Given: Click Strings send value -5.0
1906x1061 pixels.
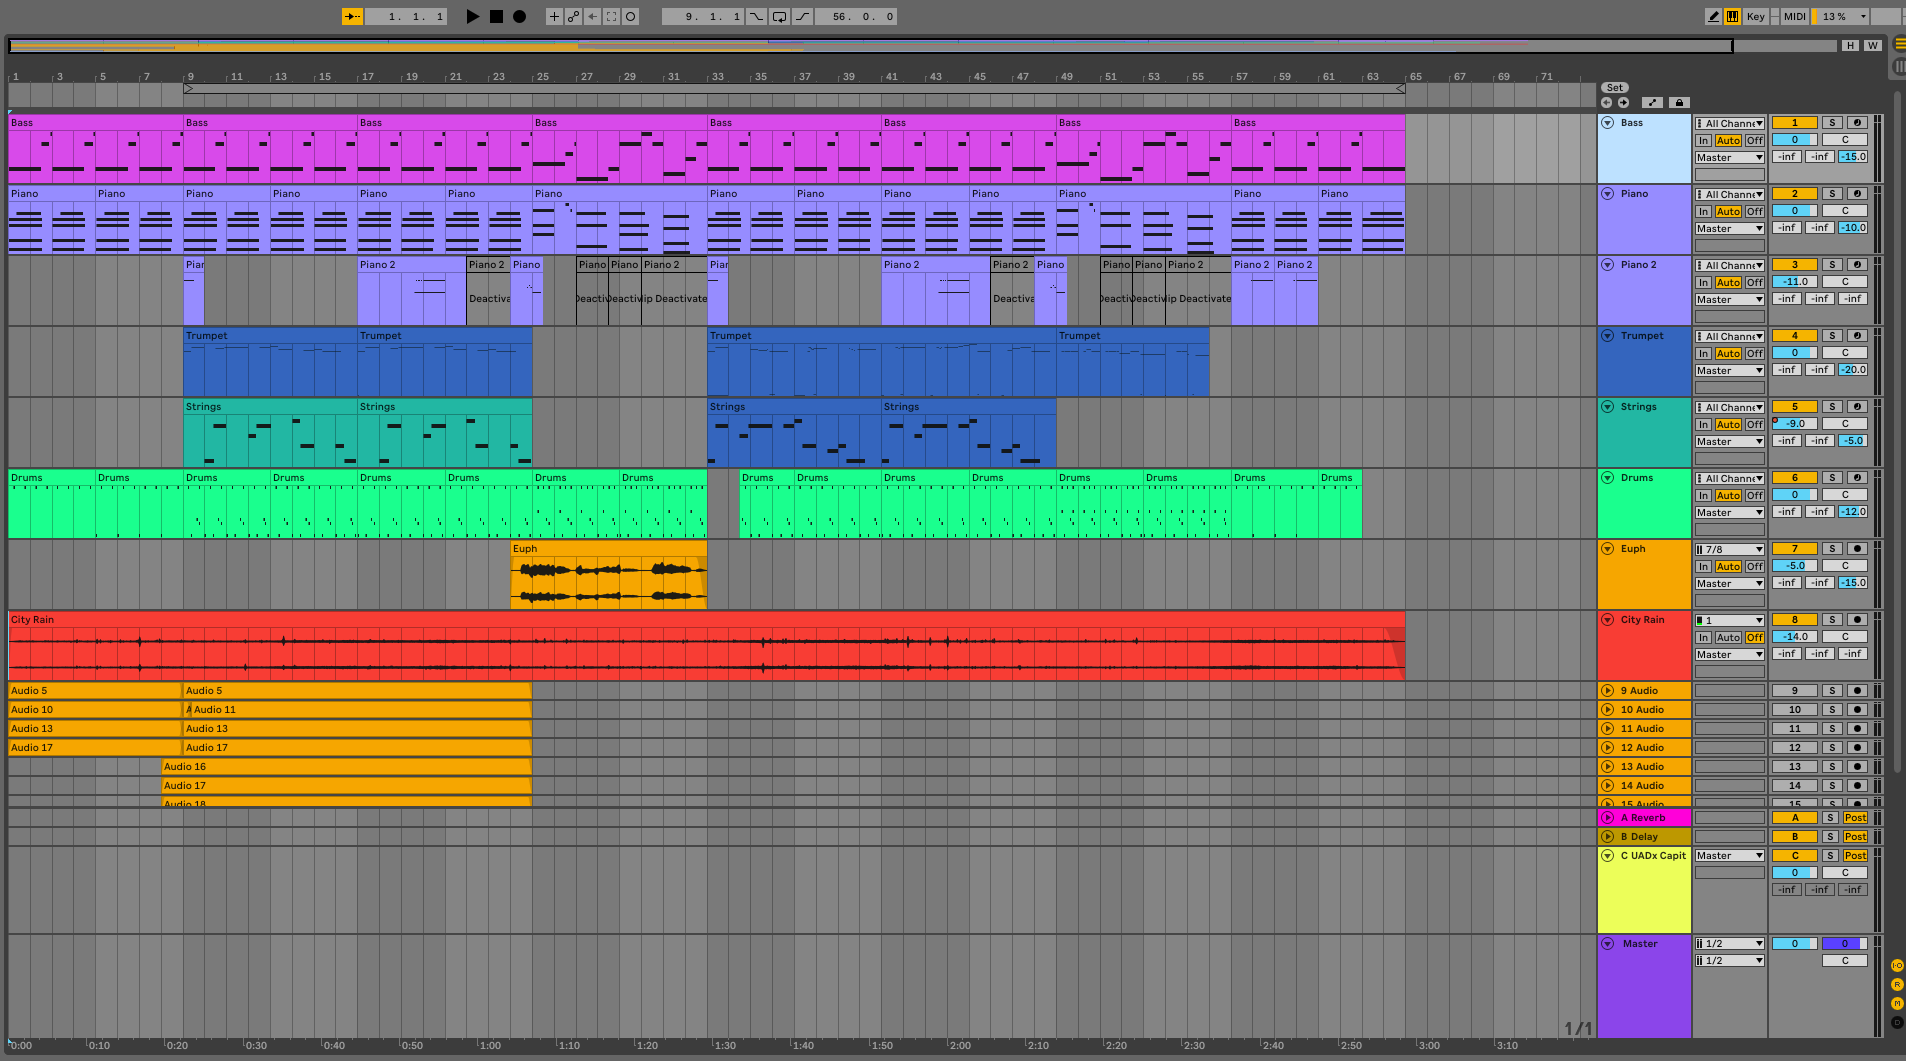Looking at the screenshot, I should point(1853,440).
